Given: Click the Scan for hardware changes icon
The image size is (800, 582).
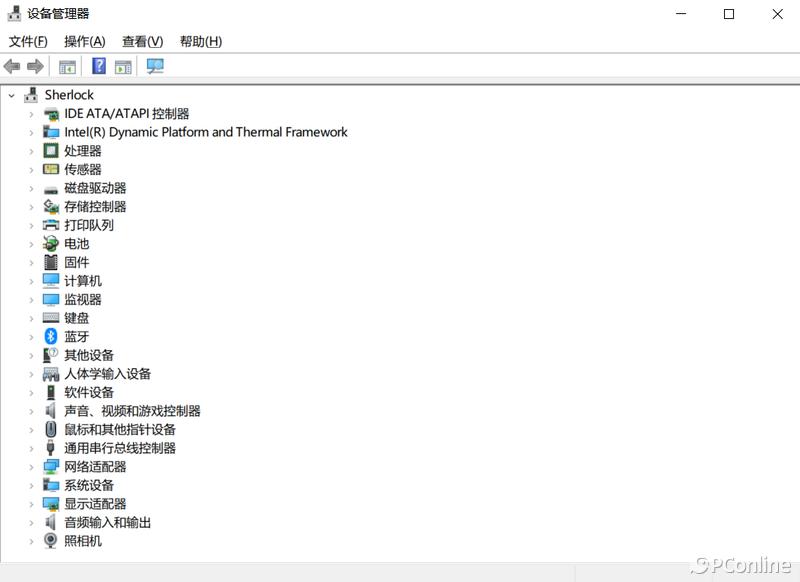Looking at the screenshot, I should 155,66.
